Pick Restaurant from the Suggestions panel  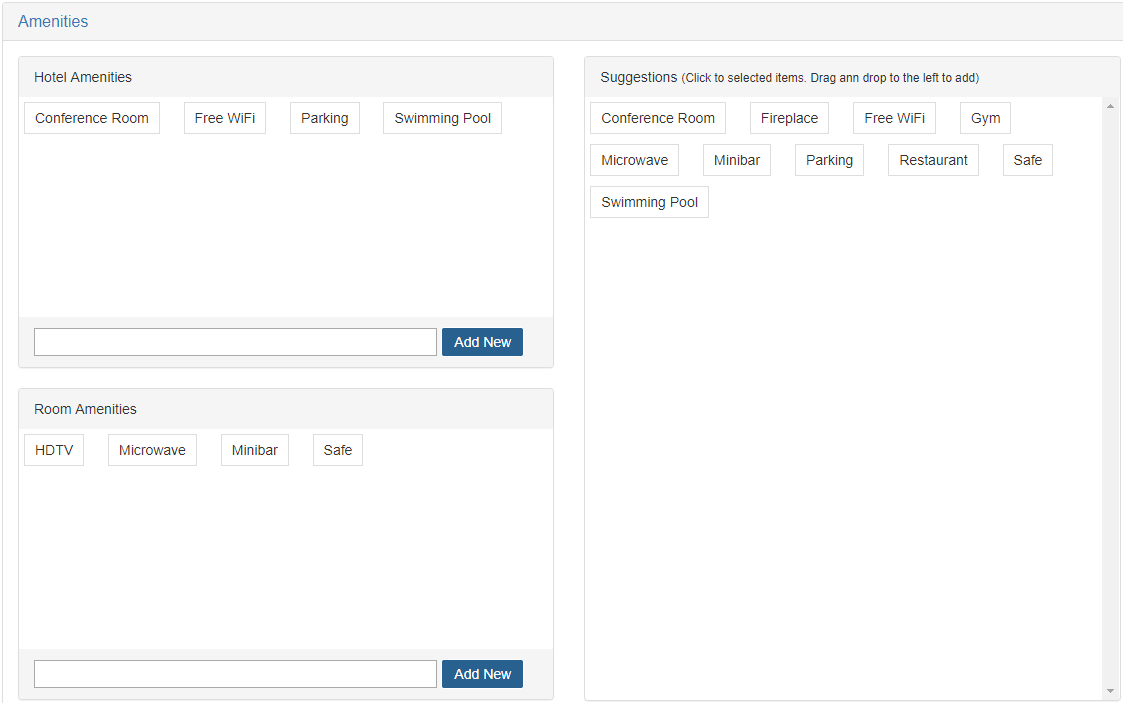(x=933, y=160)
